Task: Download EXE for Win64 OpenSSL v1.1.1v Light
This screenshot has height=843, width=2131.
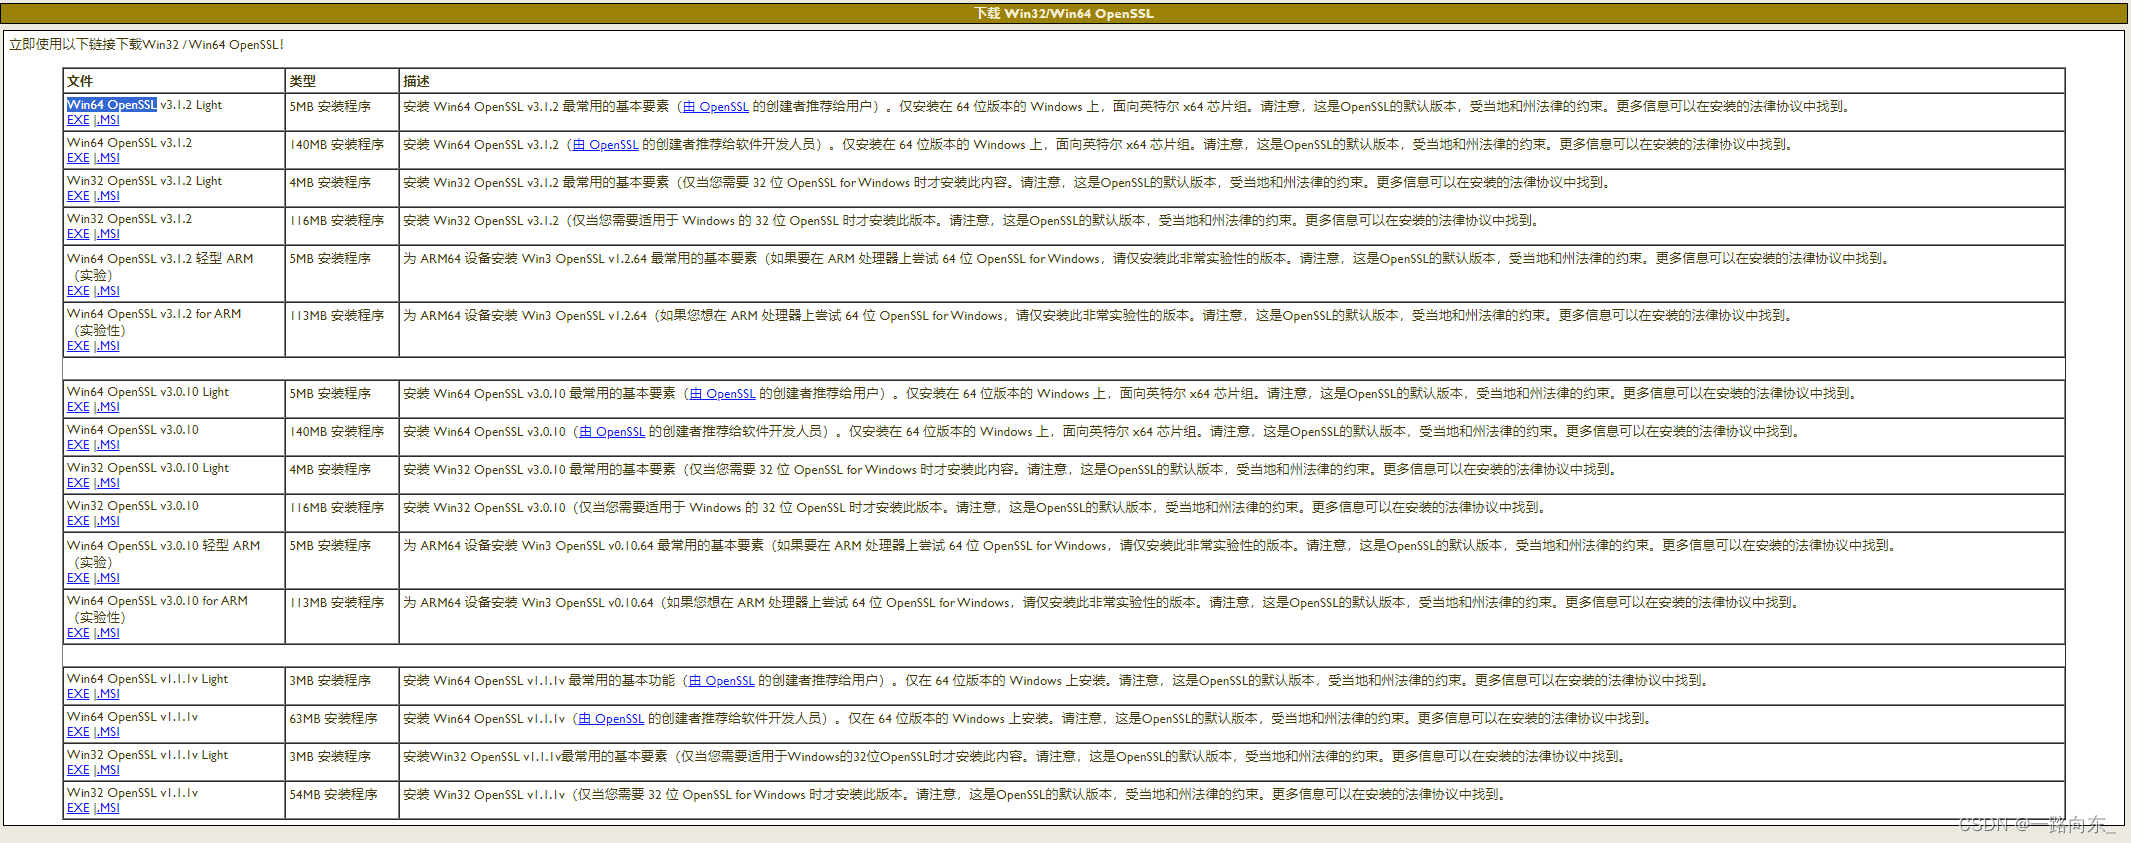Action: point(78,694)
